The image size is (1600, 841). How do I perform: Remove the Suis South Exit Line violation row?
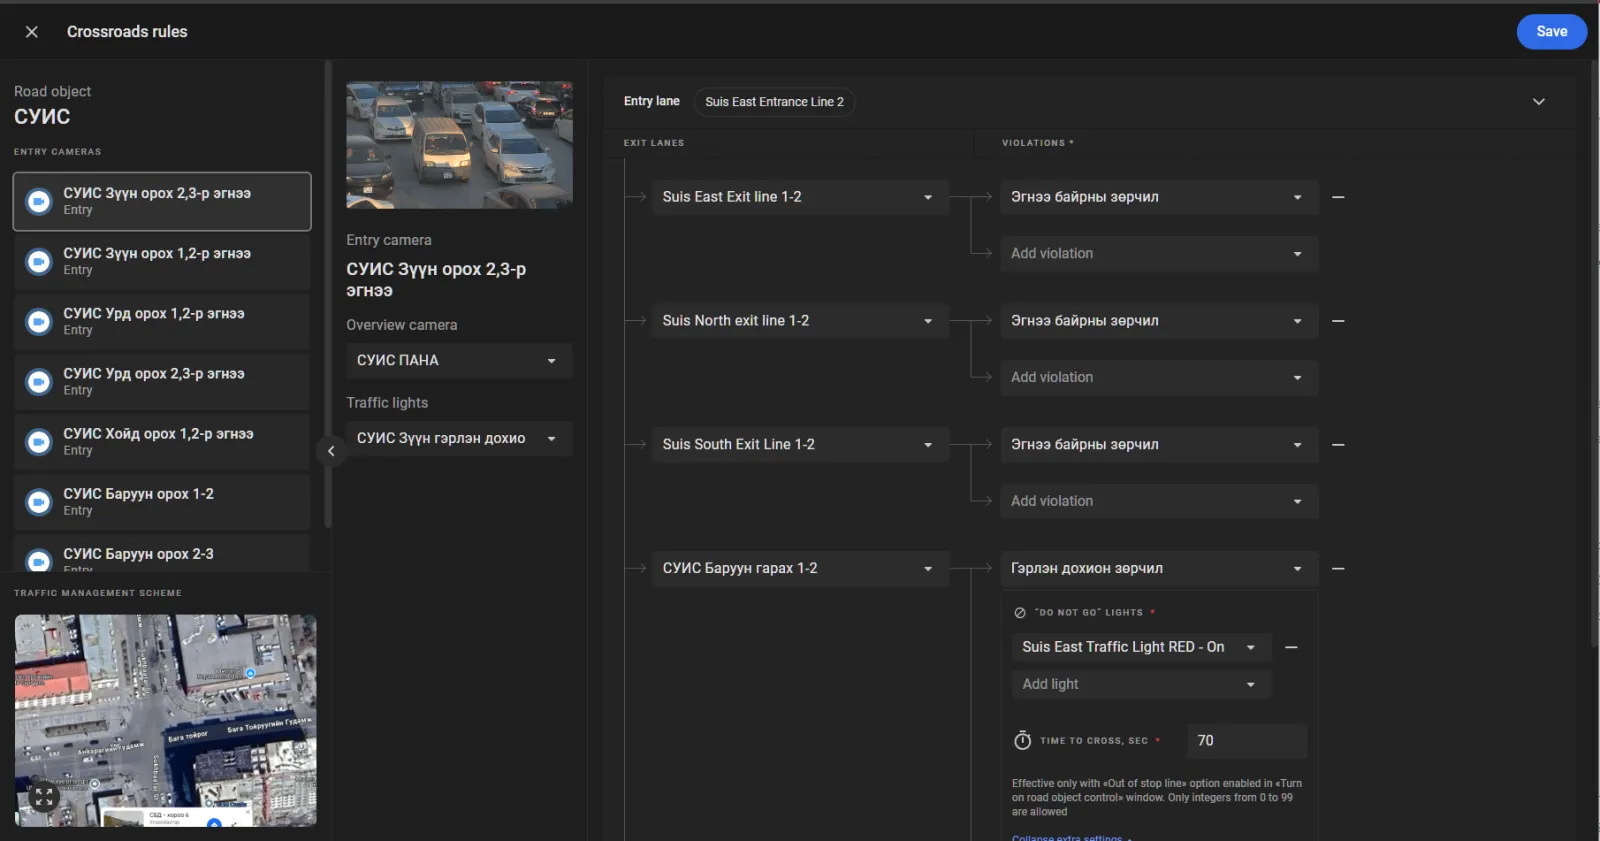pos(1338,445)
